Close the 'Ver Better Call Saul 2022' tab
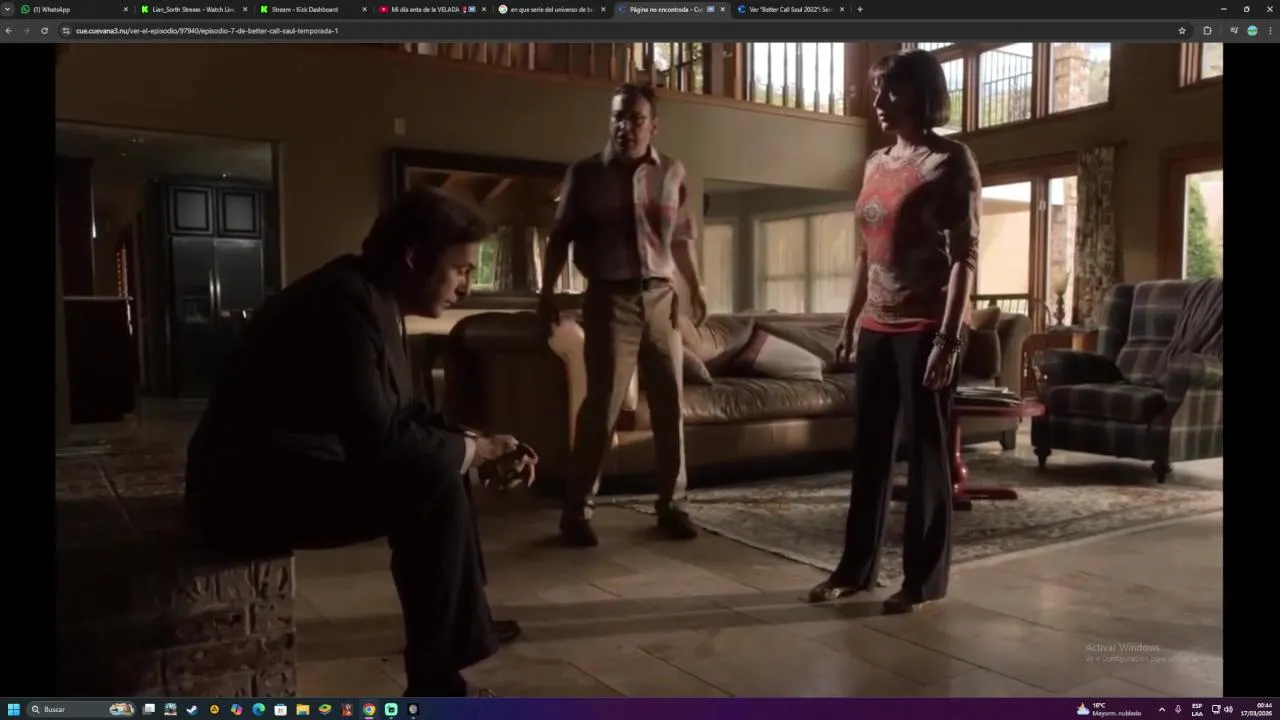Viewport: 1280px width, 720px height. tap(842, 9)
